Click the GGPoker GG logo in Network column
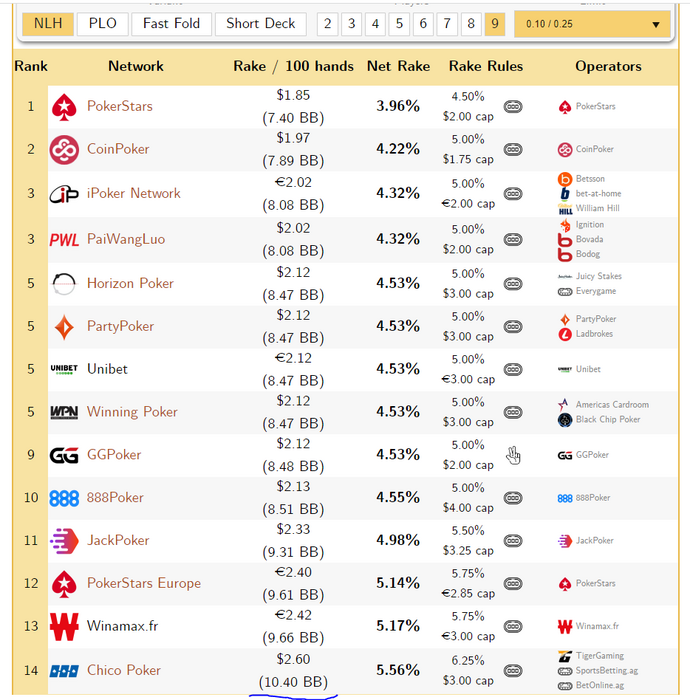Viewport: 690px width, 700px height. tap(63, 455)
